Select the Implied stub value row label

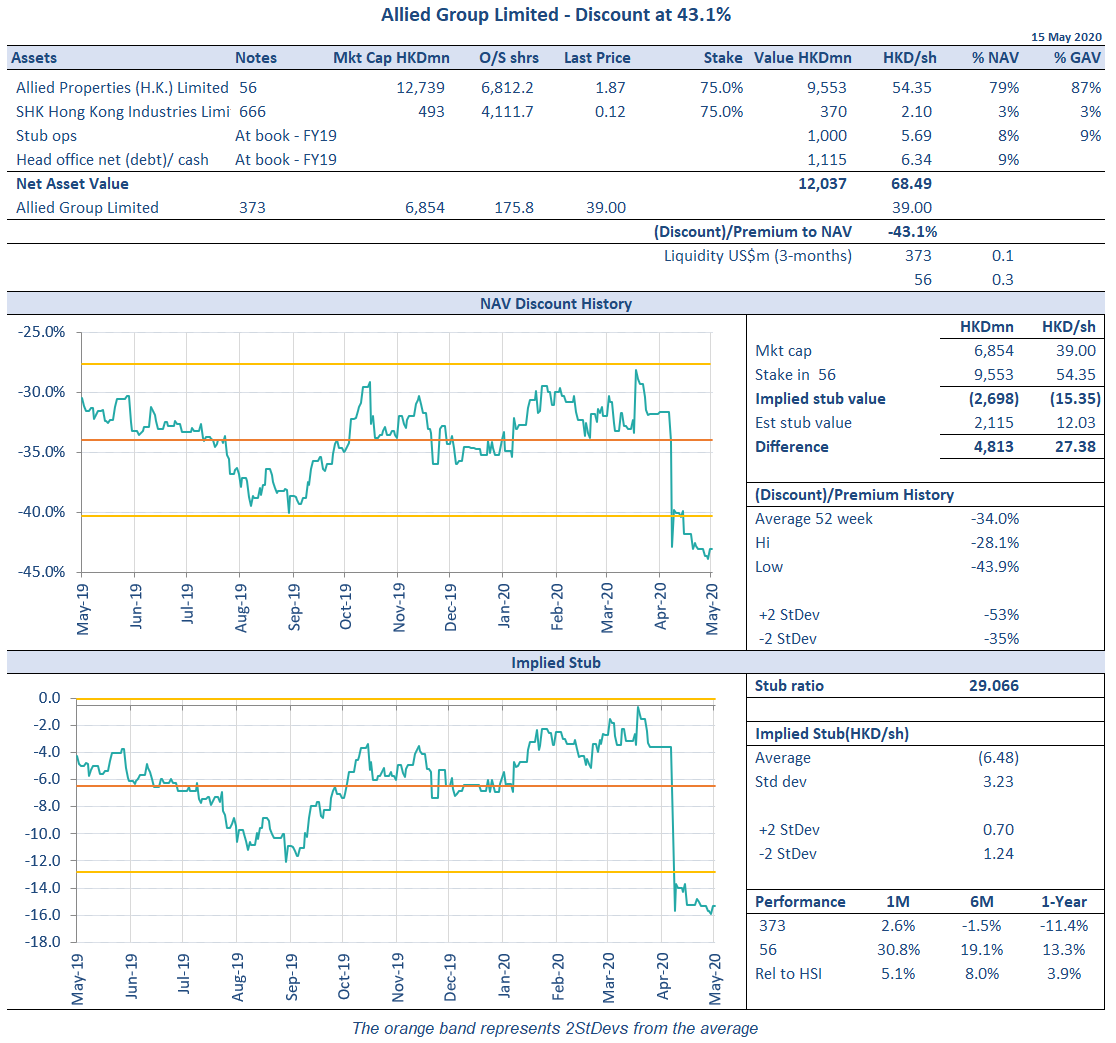(820, 398)
